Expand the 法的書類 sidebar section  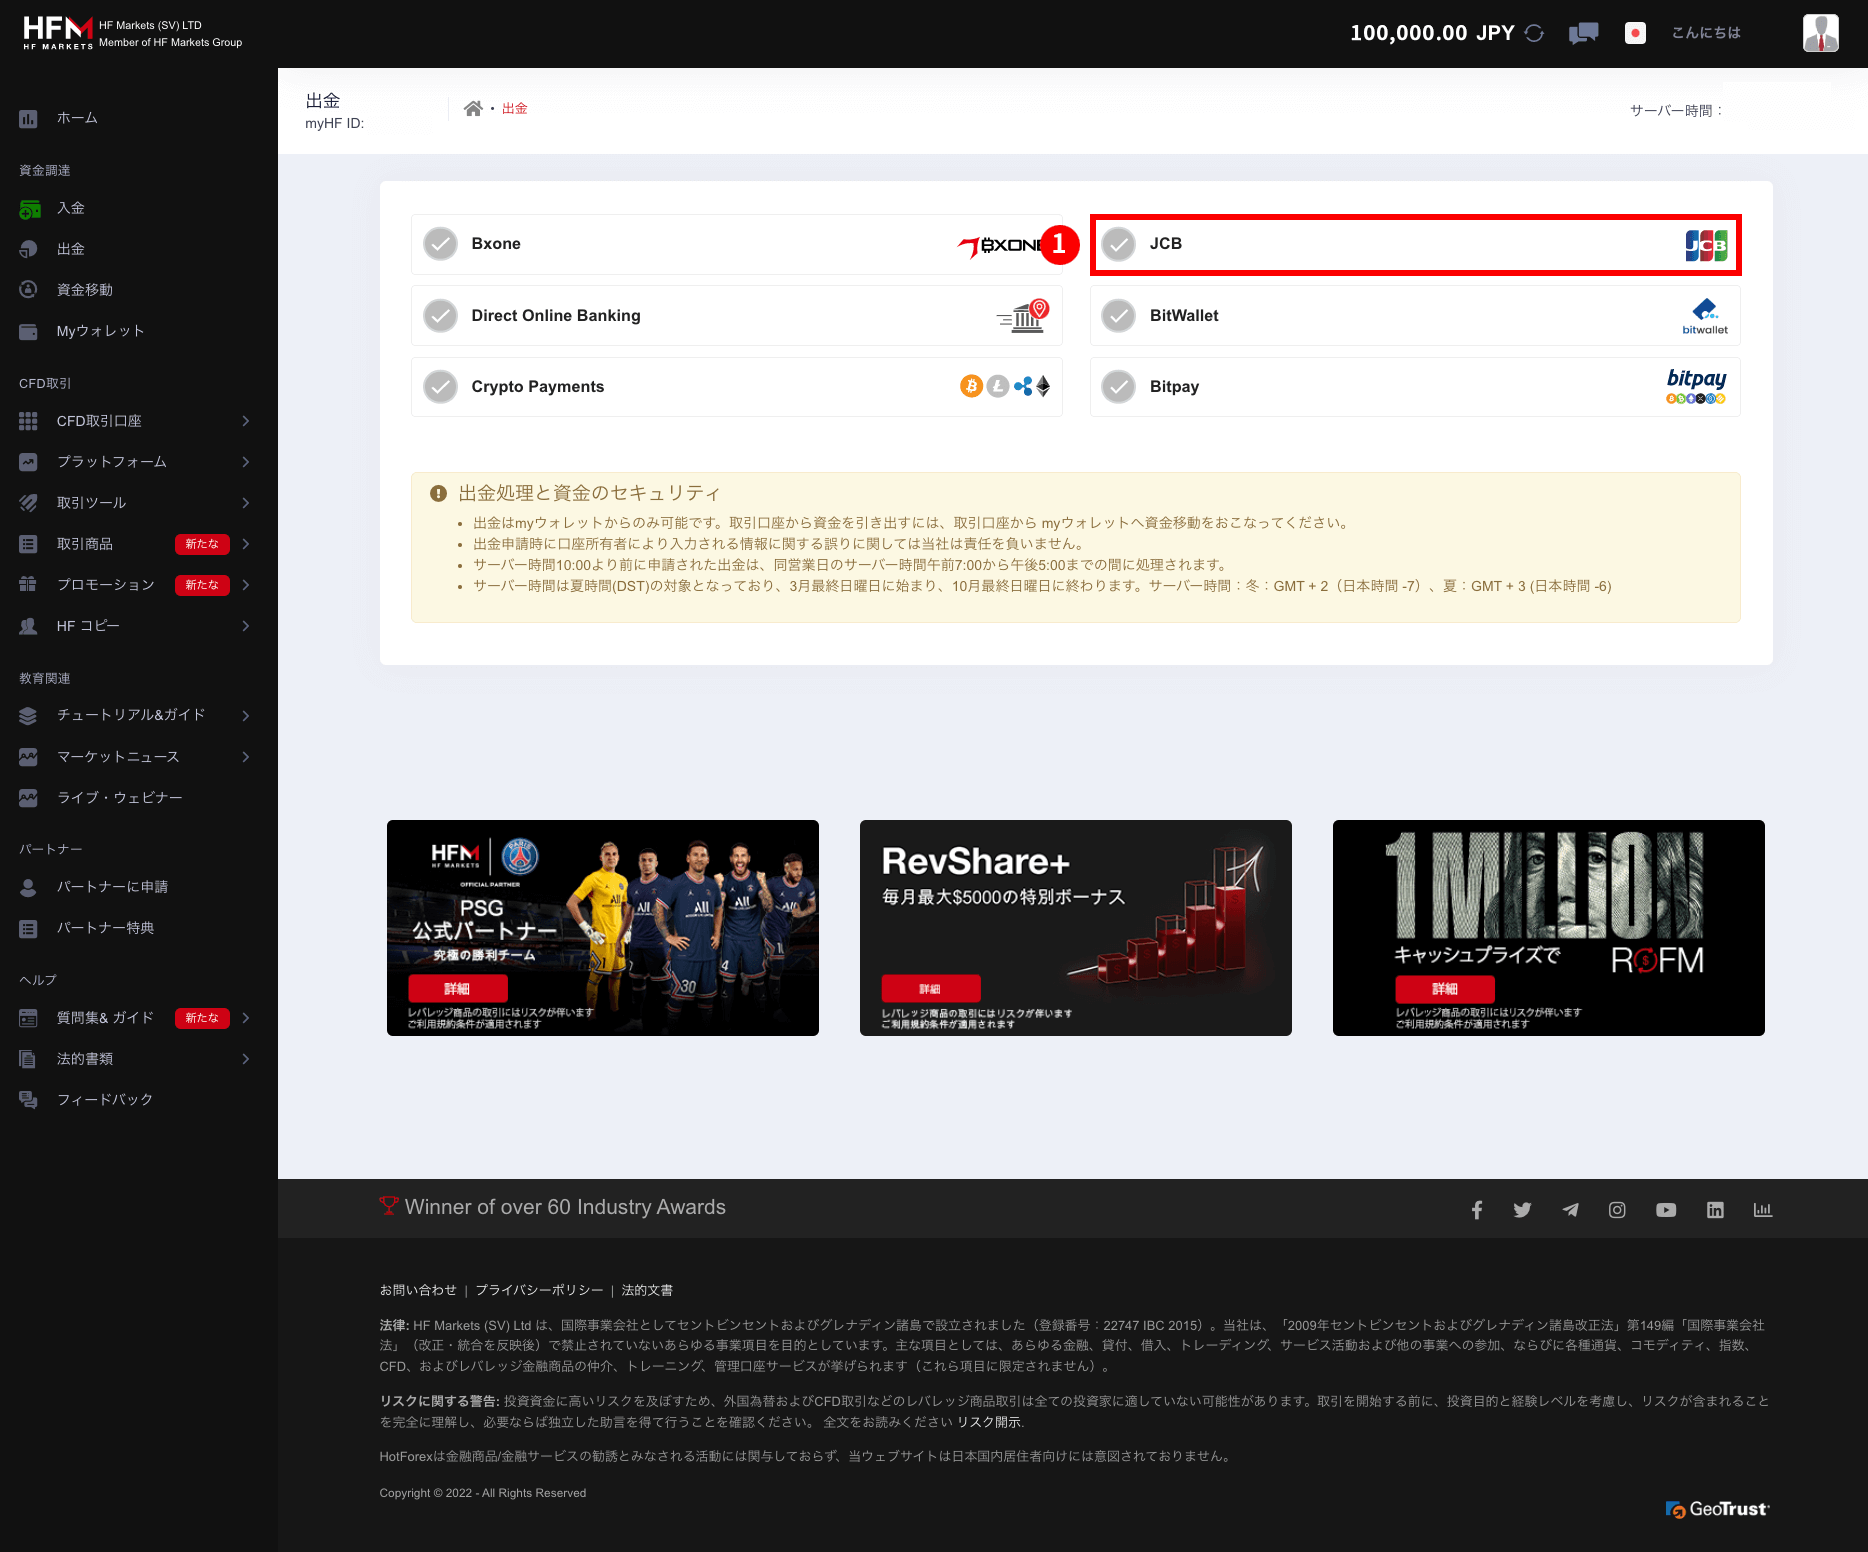(x=90, y=1058)
